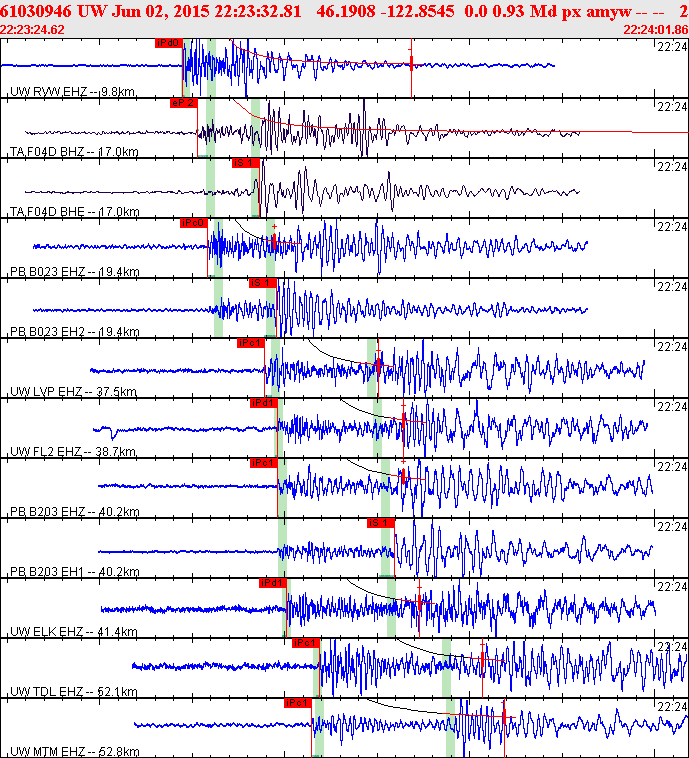
Task: Select the red coda marker on B203 EHZ trace
Action: (x=403, y=478)
